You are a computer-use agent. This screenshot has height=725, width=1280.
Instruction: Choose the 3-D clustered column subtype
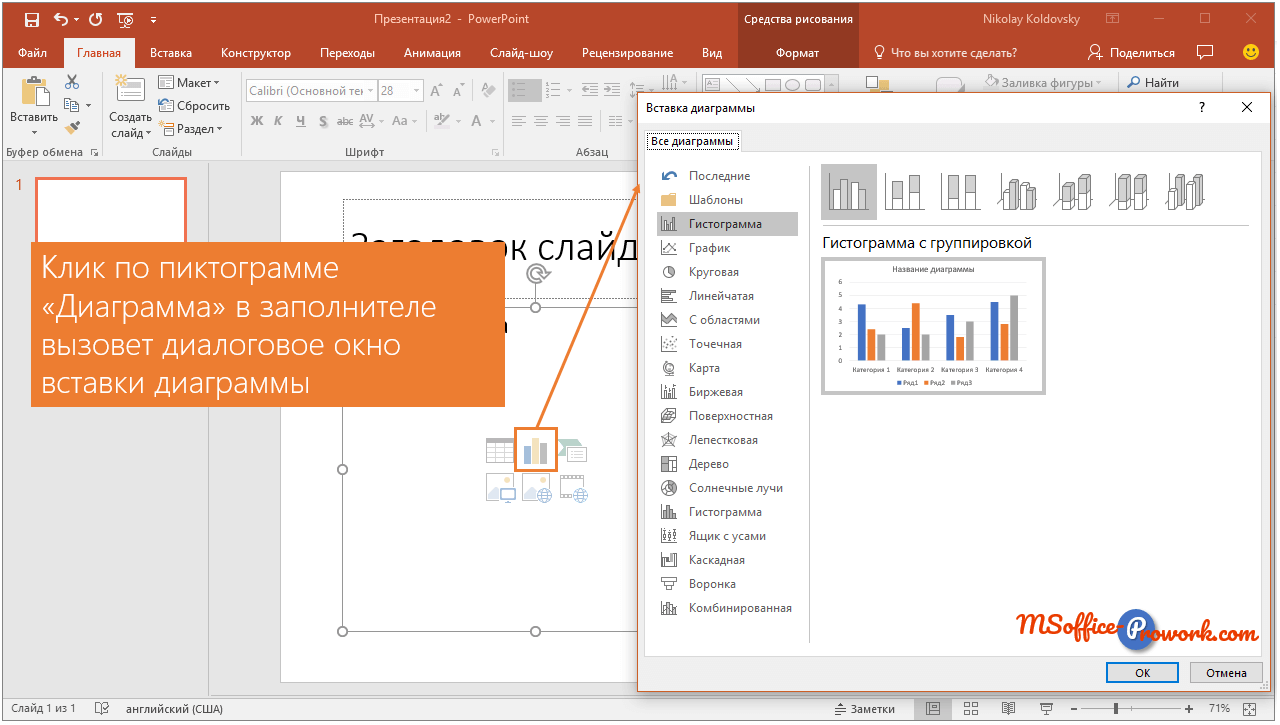tap(1016, 192)
